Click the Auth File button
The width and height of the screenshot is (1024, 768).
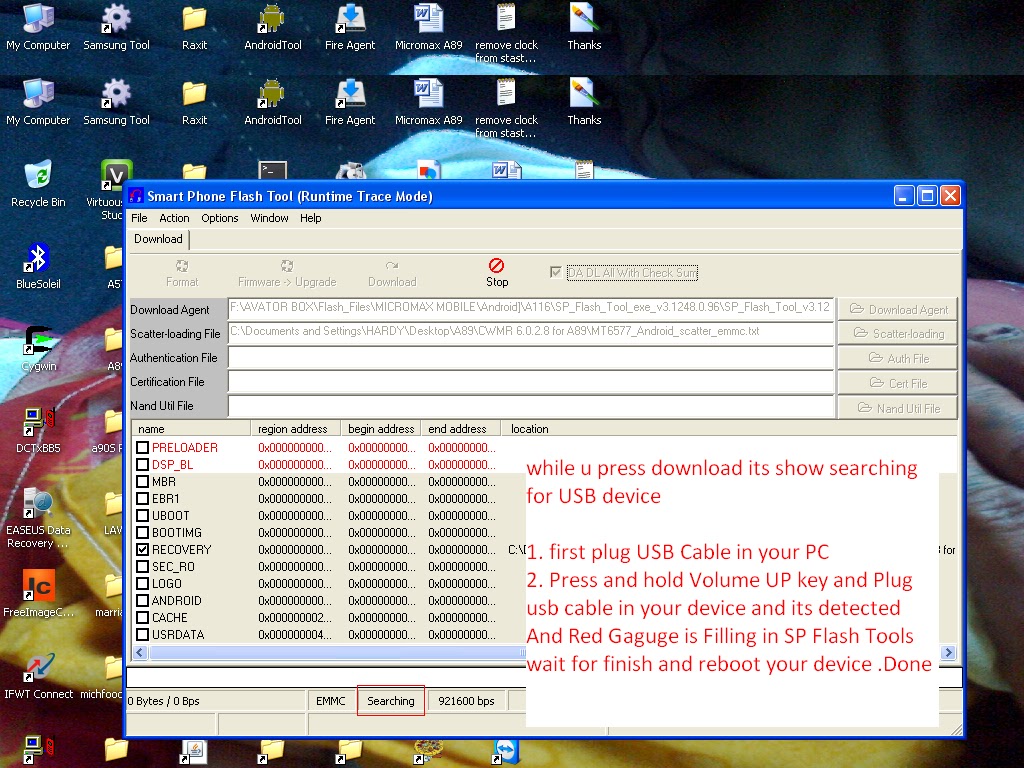tap(898, 358)
